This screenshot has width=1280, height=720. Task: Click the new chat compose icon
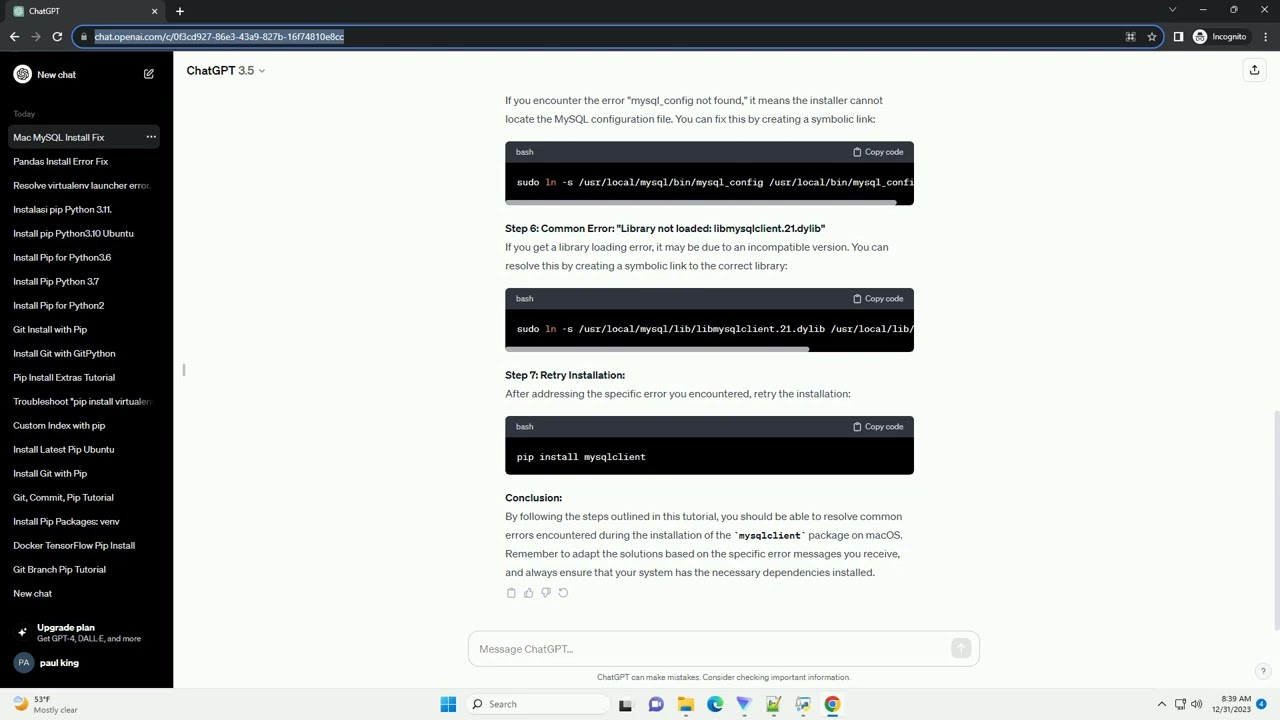(149, 74)
